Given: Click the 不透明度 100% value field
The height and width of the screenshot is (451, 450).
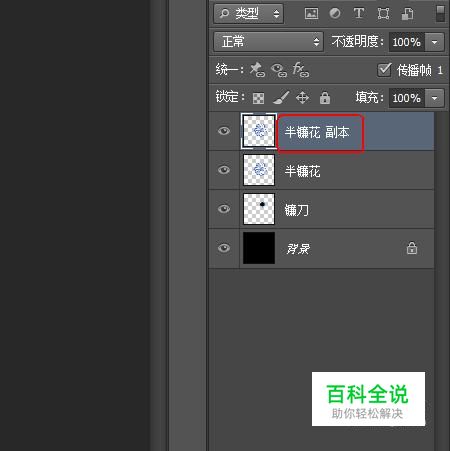Looking at the screenshot, I should point(407,42).
